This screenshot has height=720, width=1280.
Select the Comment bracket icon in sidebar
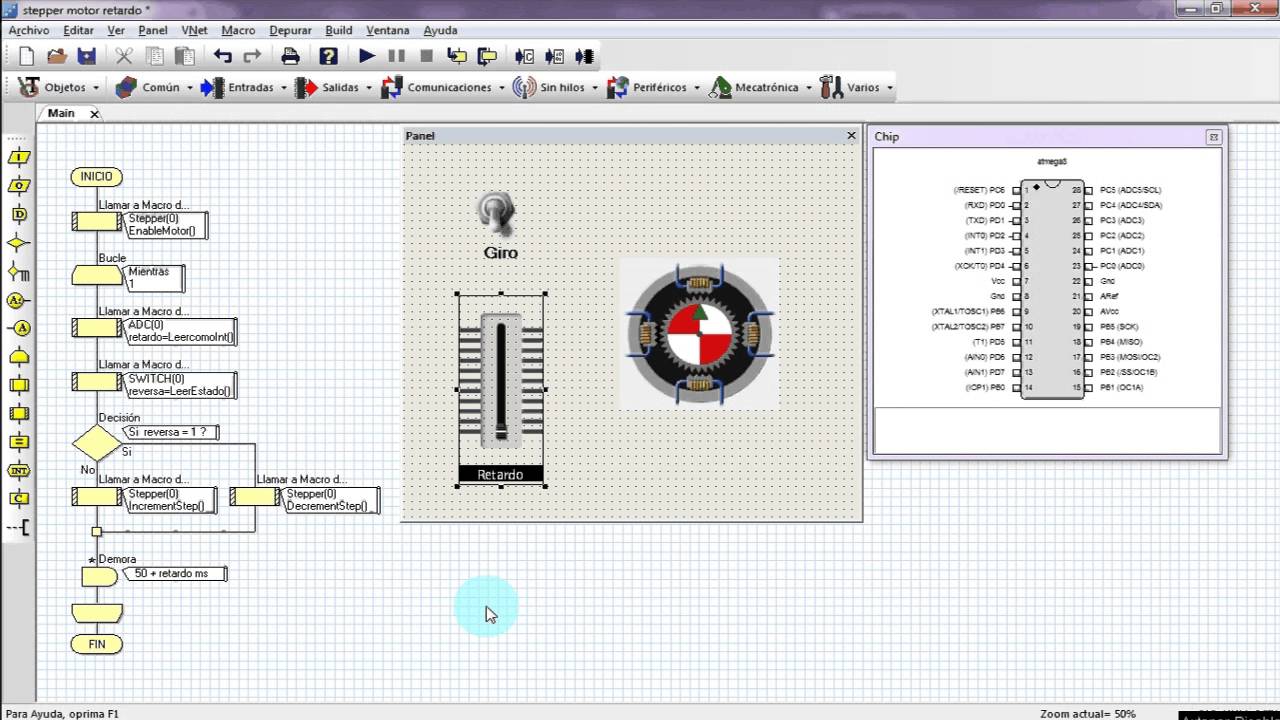coord(18,527)
